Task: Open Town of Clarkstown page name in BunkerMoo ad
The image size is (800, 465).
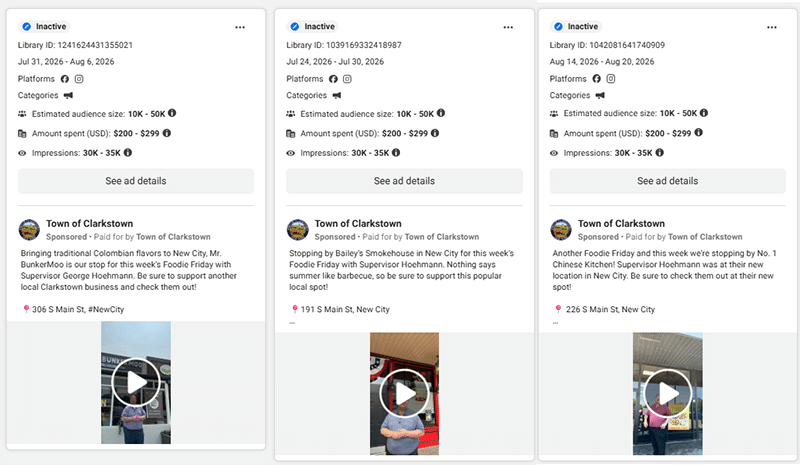Action: click(x=90, y=224)
